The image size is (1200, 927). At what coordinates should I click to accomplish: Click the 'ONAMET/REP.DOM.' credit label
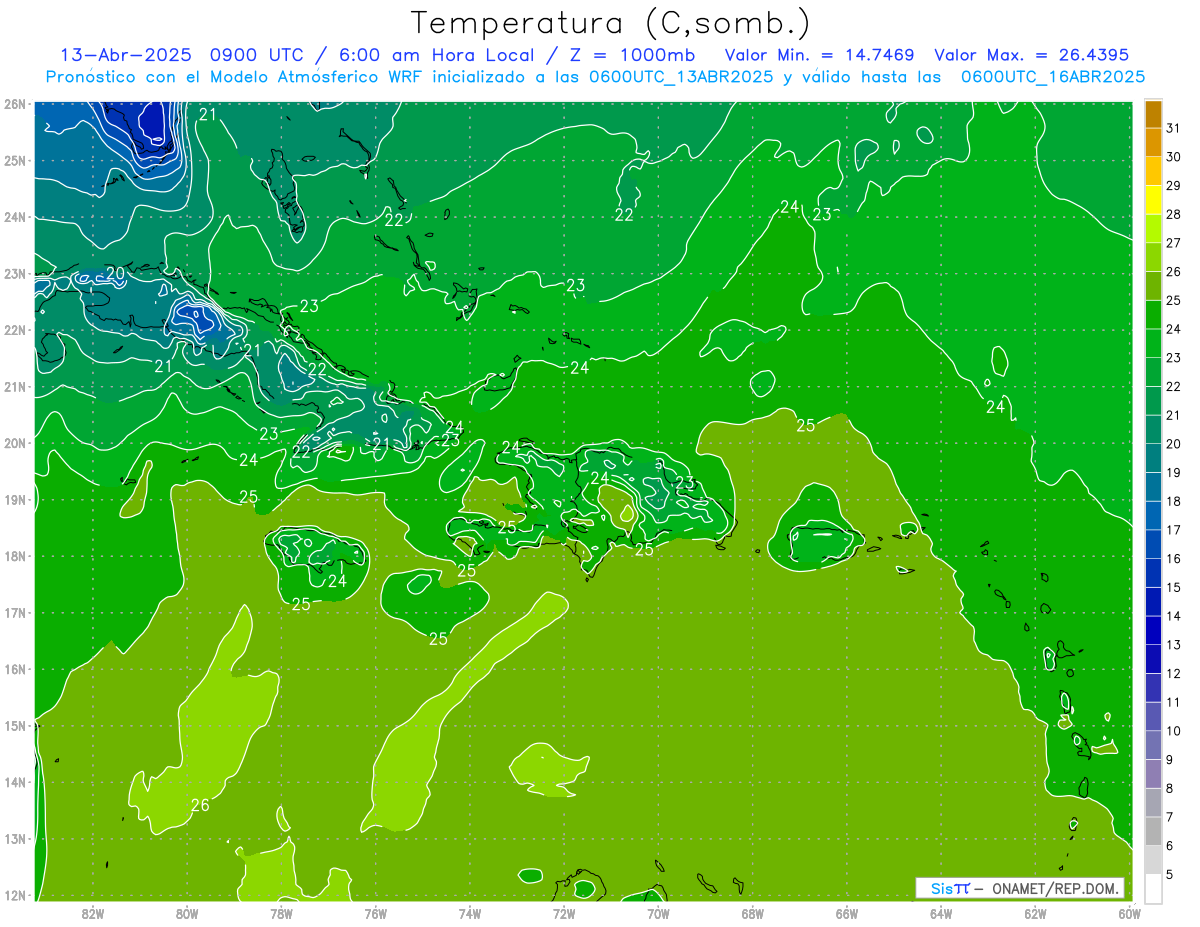pyautogui.click(x=1056, y=888)
